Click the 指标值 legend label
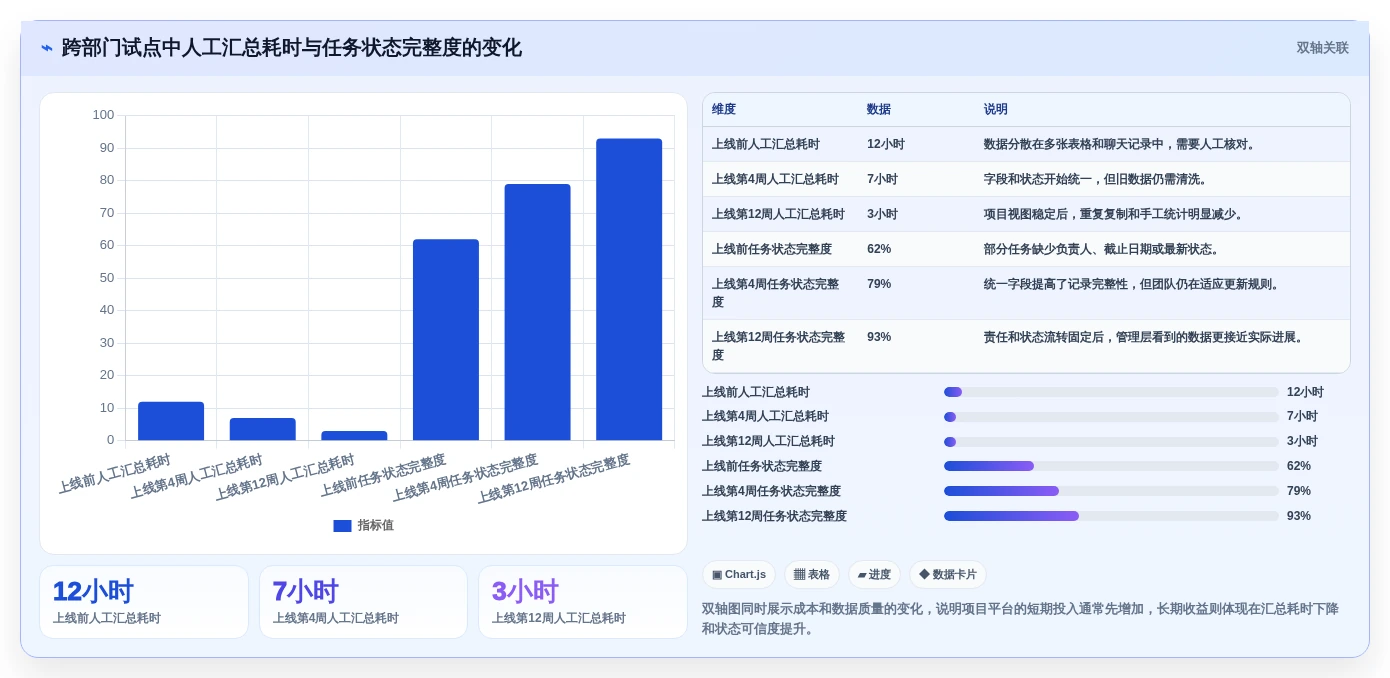 [376, 525]
